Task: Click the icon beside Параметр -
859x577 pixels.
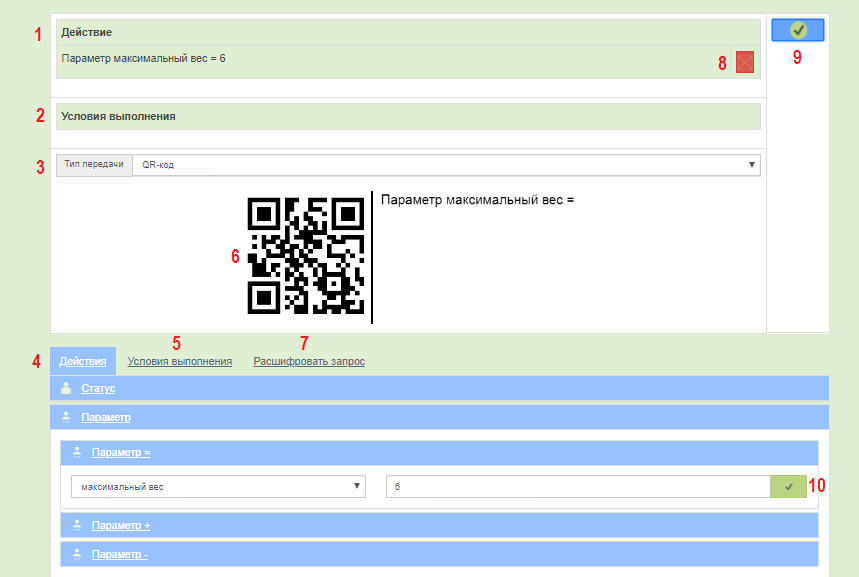Action: click(x=77, y=554)
